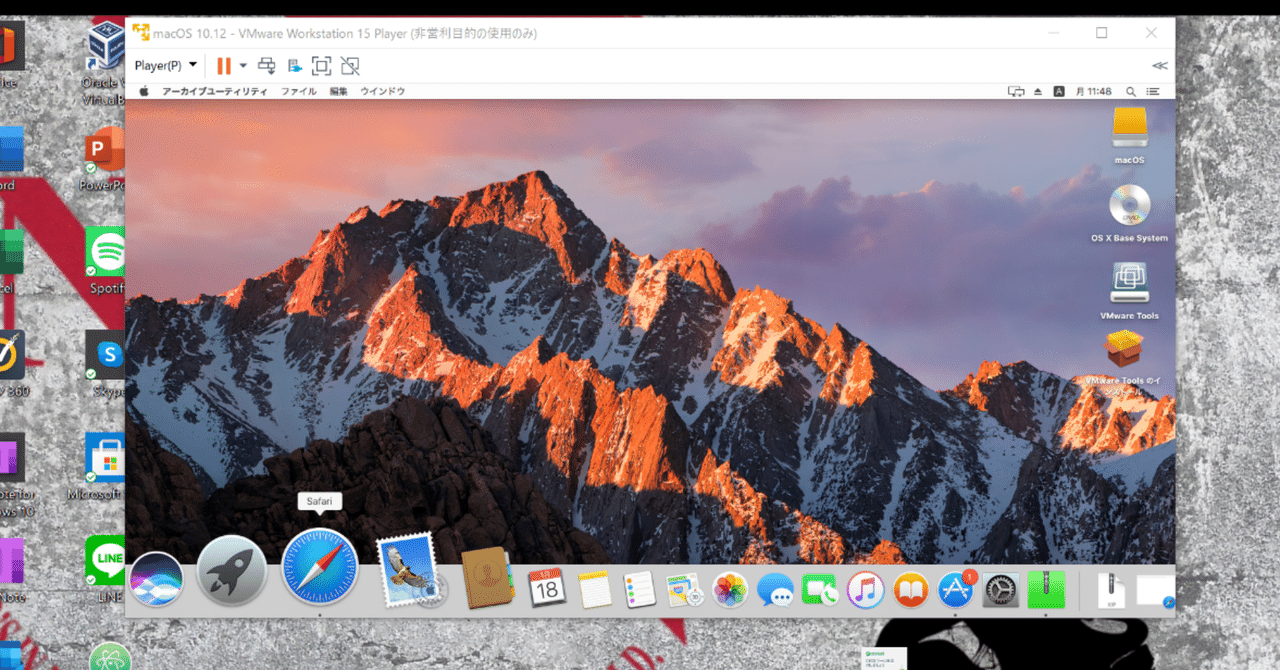Open Safari from the Dock

click(320, 567)
